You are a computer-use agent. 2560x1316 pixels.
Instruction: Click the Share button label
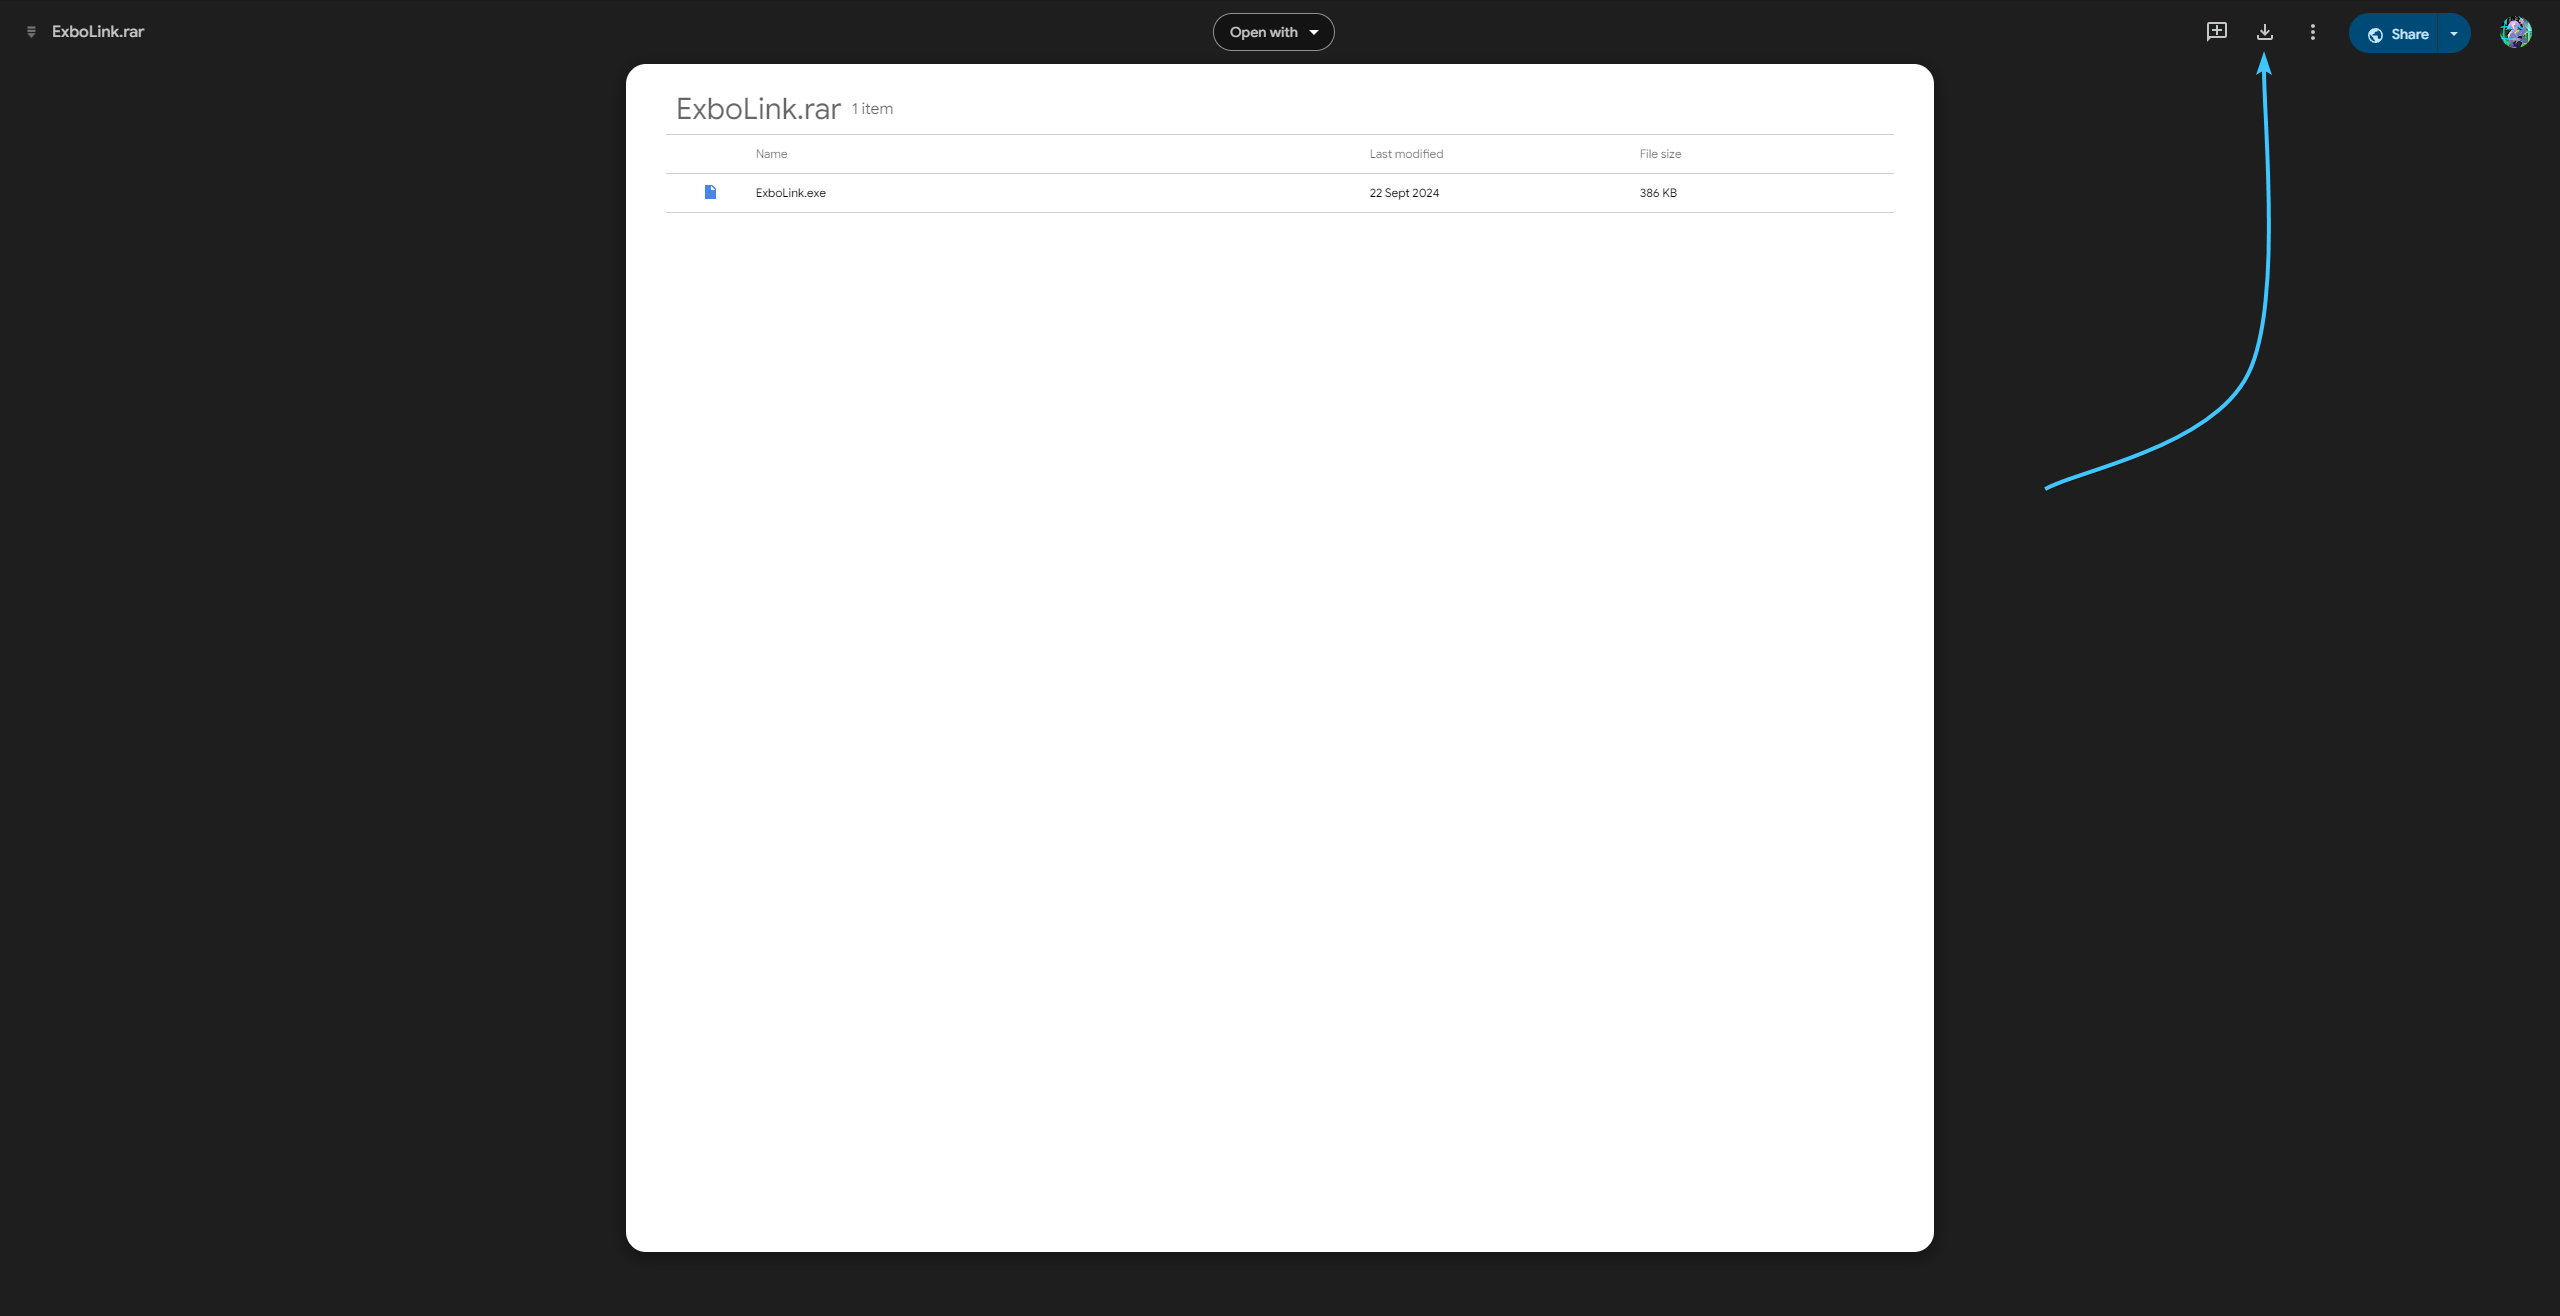[2410, 34]
